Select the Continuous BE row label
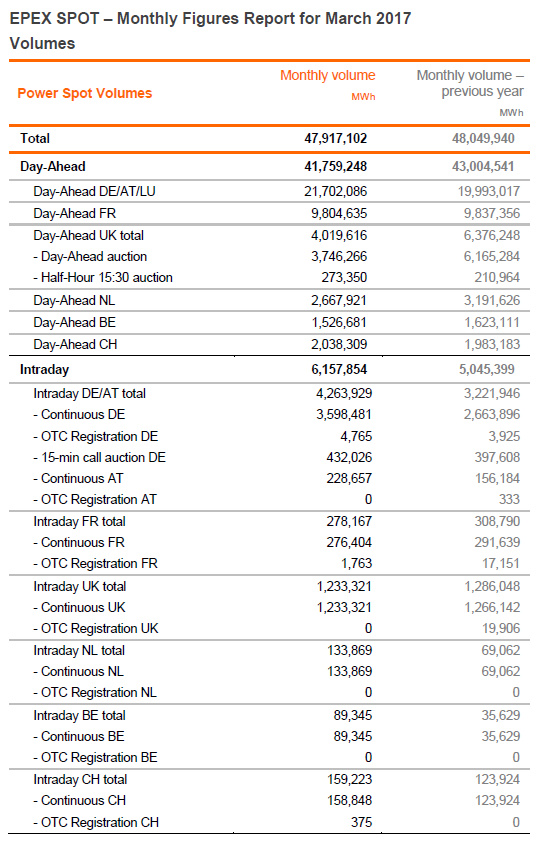Viewport: 545px width, 845px height. coord(79,737)
